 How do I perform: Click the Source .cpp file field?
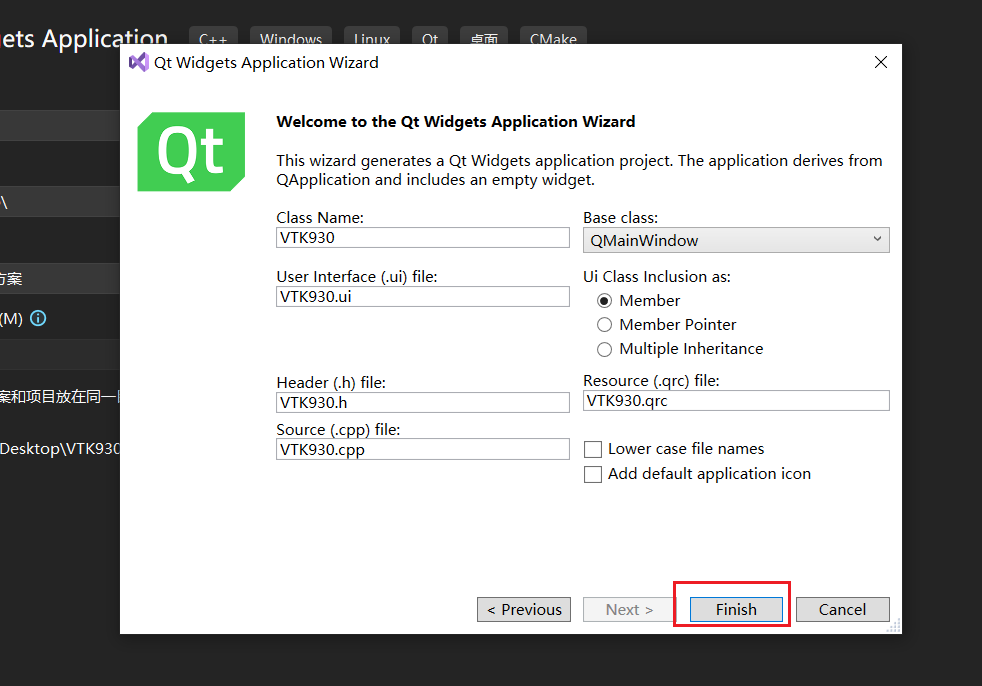423,449
